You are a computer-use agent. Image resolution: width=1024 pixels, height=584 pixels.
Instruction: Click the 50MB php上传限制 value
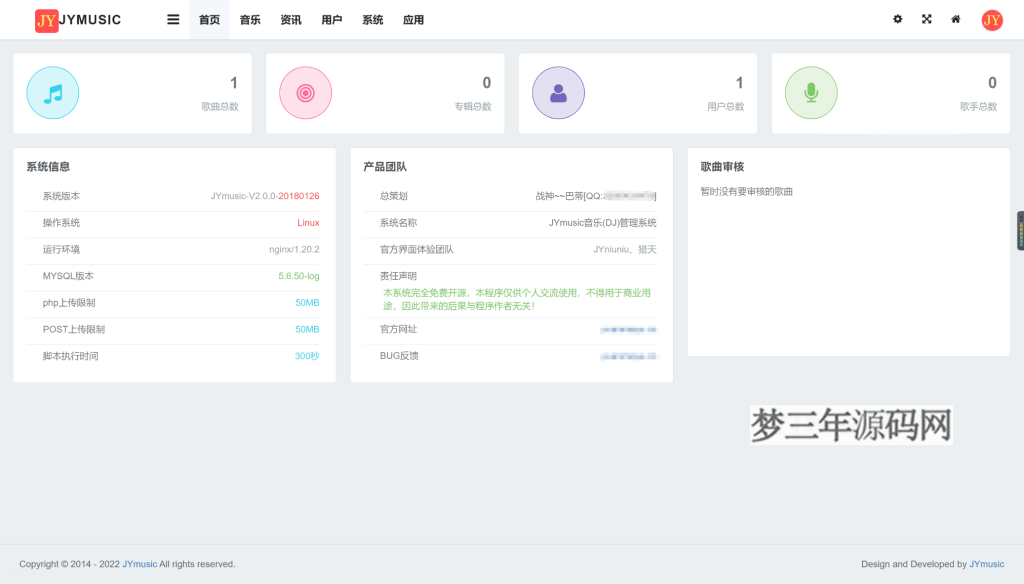[308, 304]
